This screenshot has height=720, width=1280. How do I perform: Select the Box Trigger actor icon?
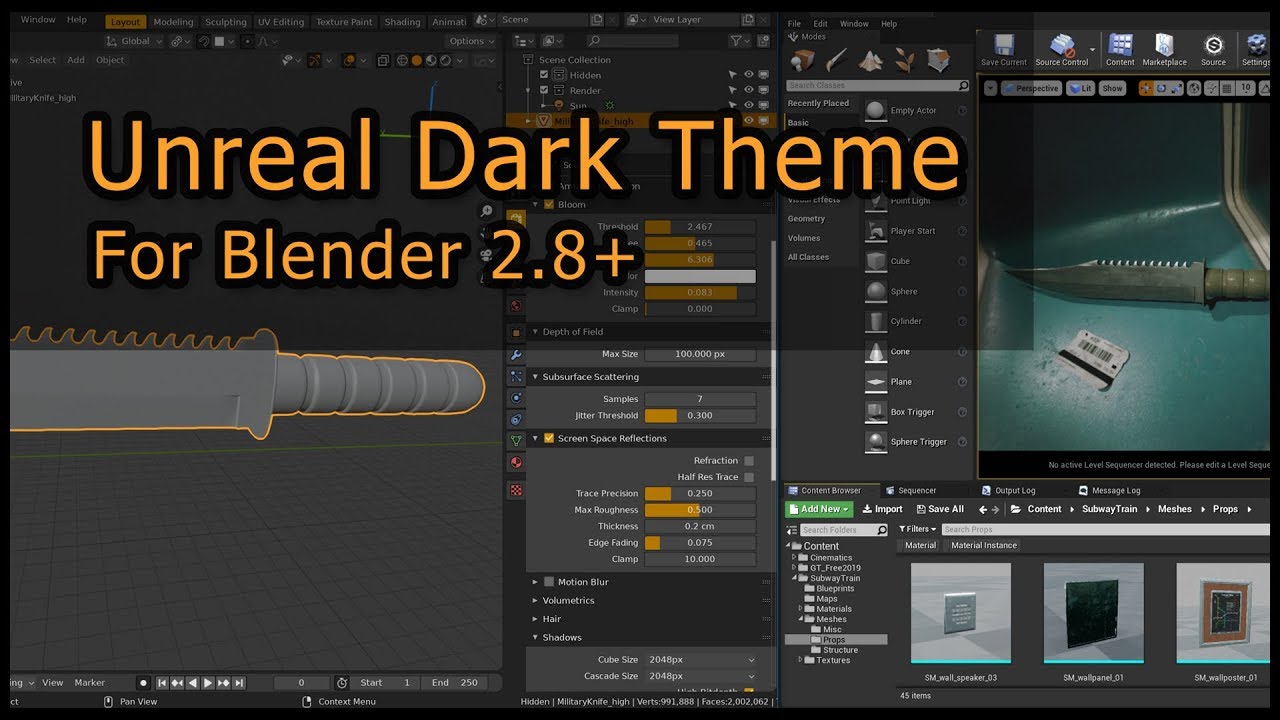point(875,411)
